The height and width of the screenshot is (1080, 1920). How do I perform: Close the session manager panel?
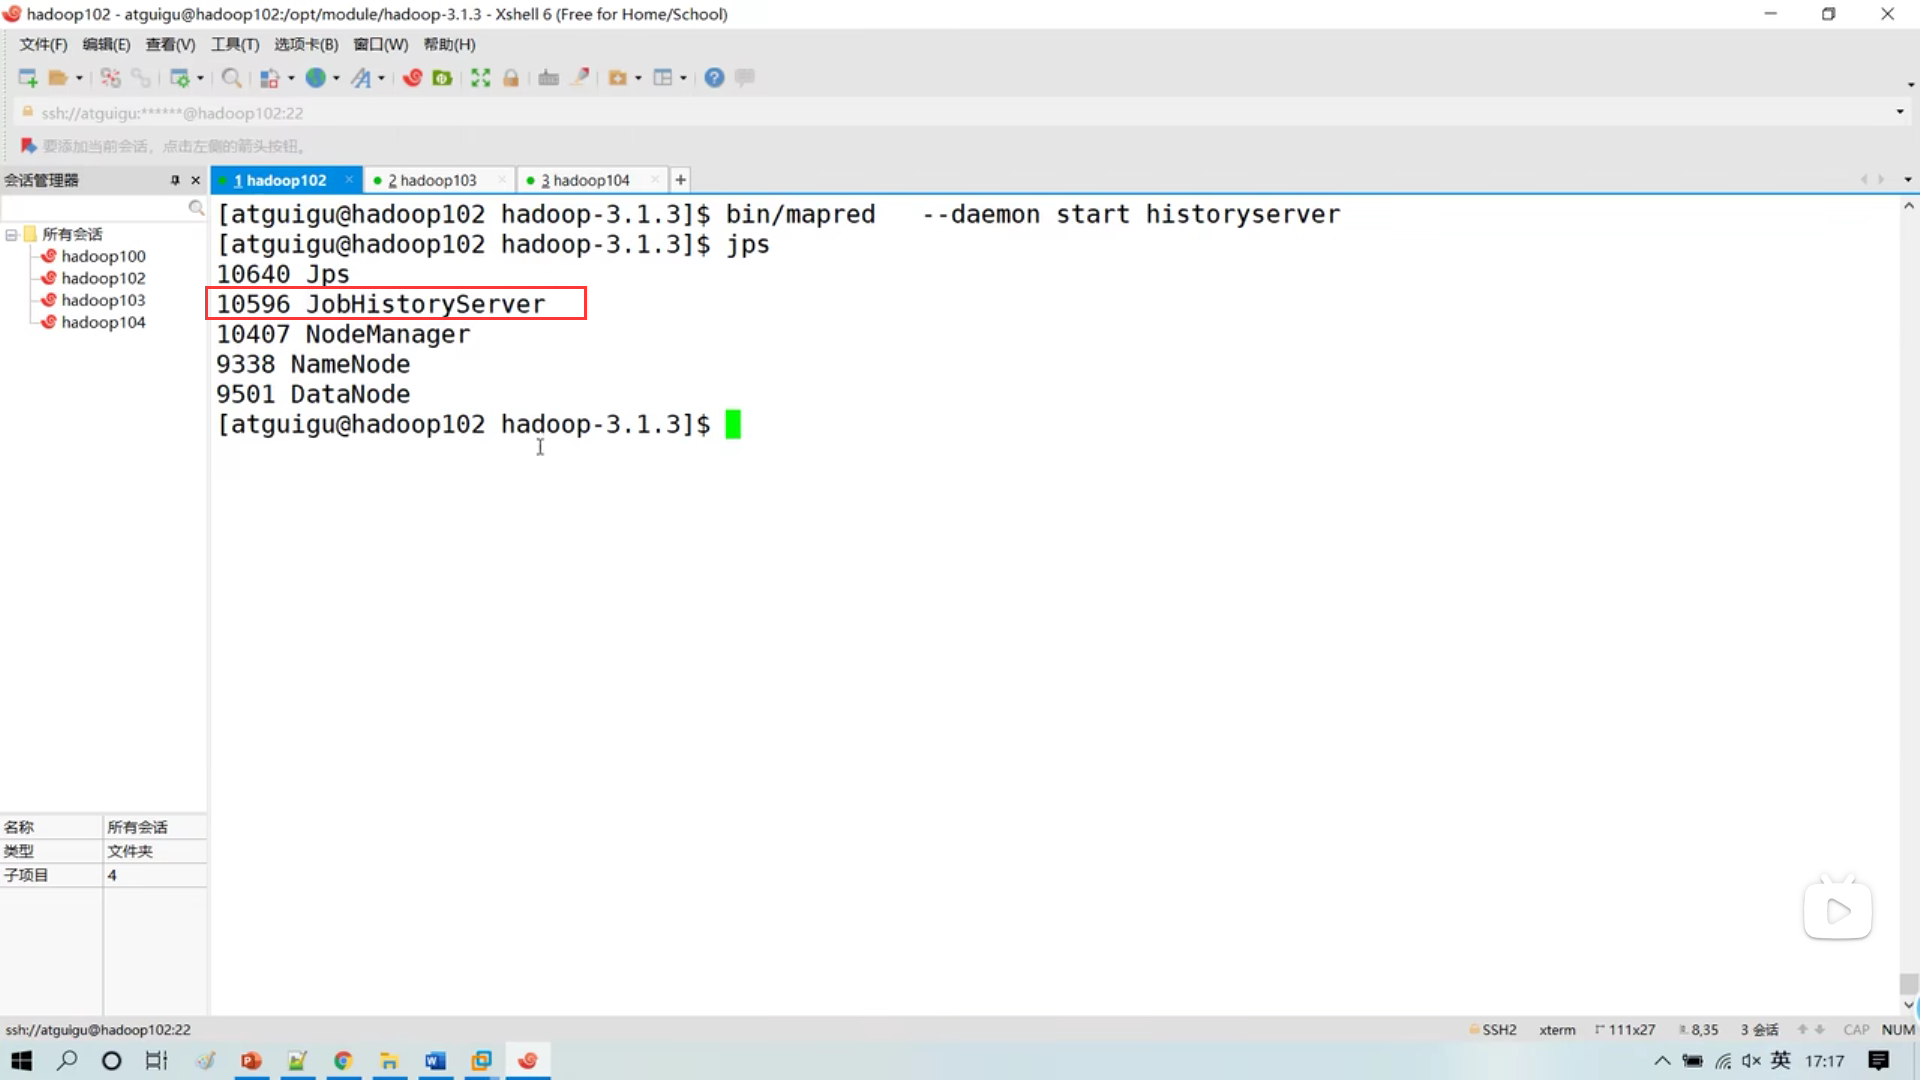coord(196,180)
